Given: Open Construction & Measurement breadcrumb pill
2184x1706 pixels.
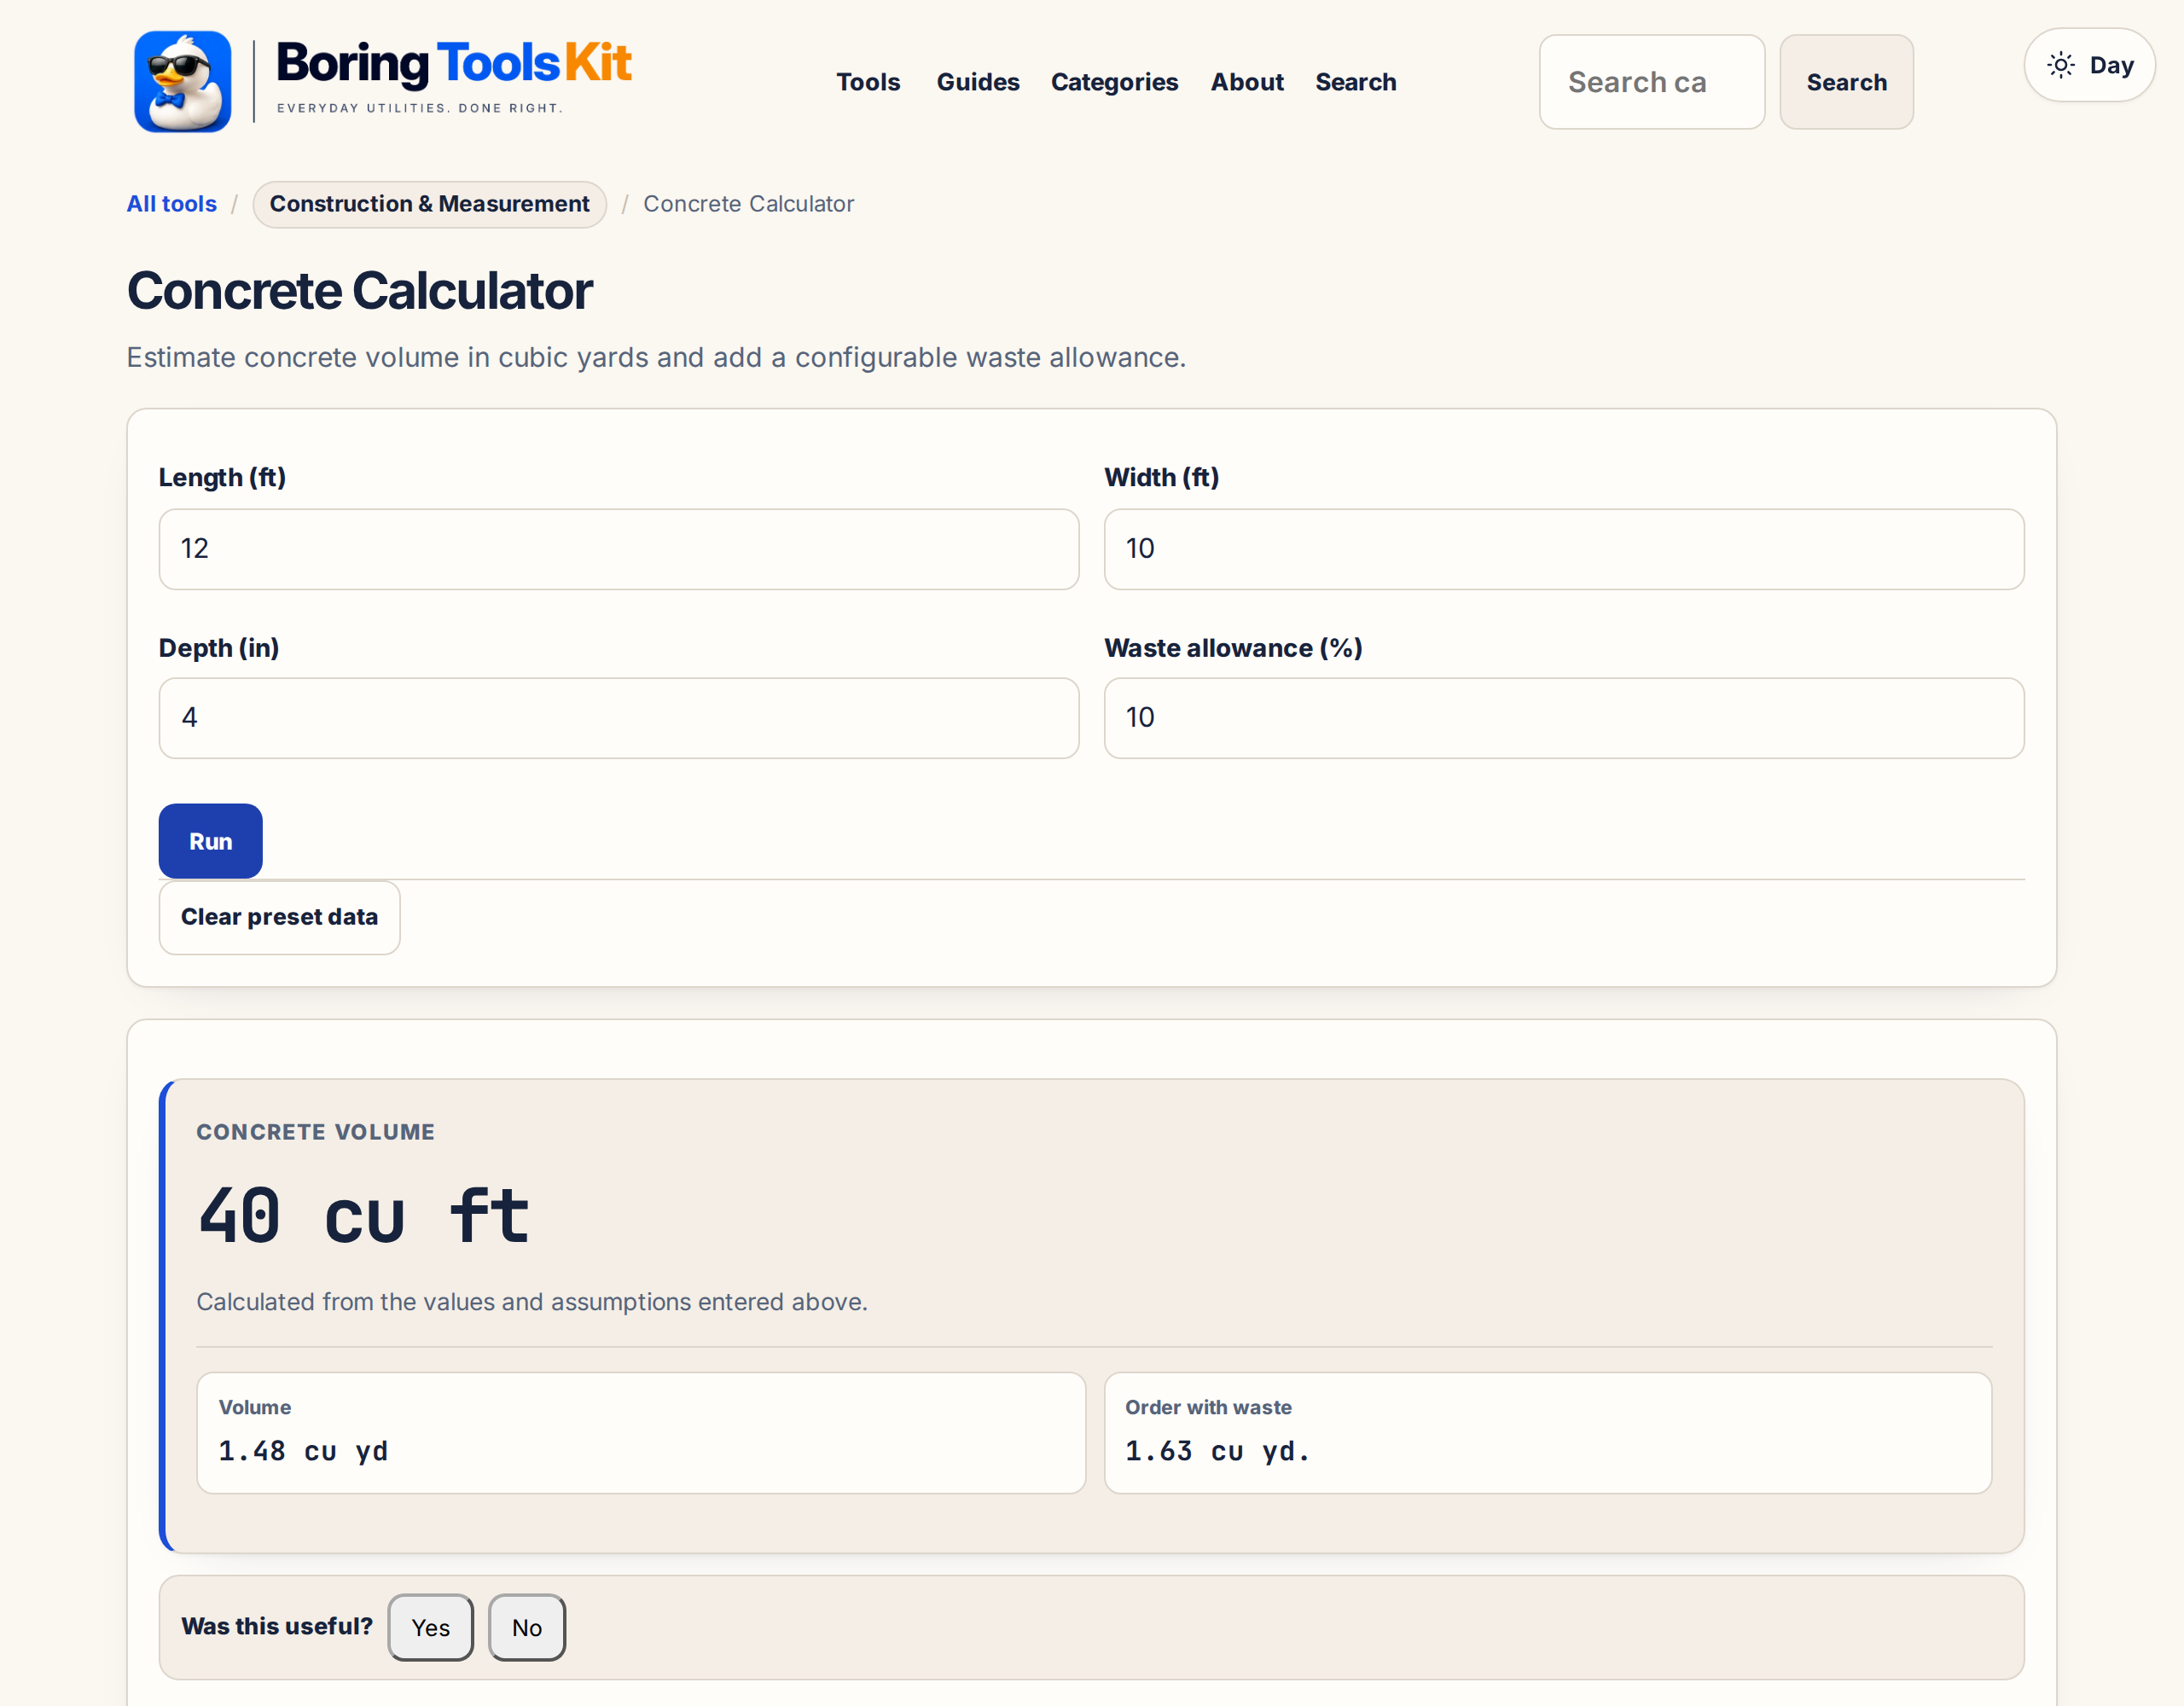Looking at the screenshot, I should (x=429, y=204).
